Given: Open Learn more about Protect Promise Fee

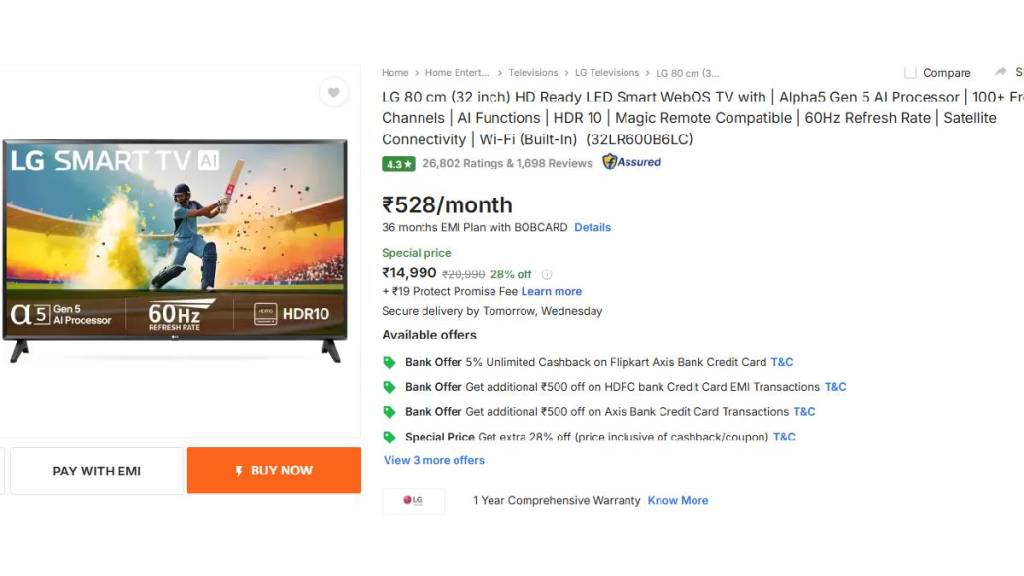Looking at the screenshot, I should [551, 291].
